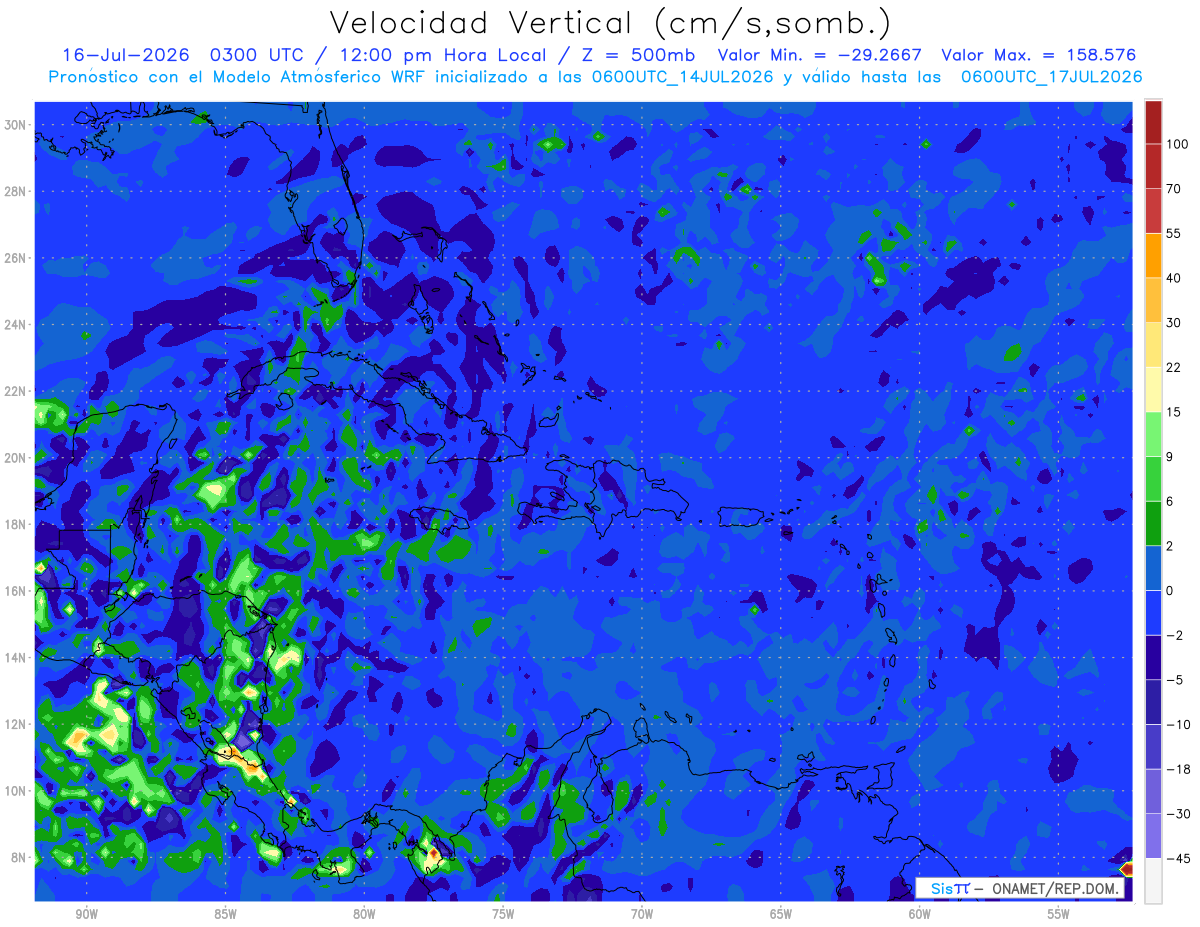Click the white bottom colorbar segment below -45
Viewport: 1200px width, 927px height.
point(1154,881)
